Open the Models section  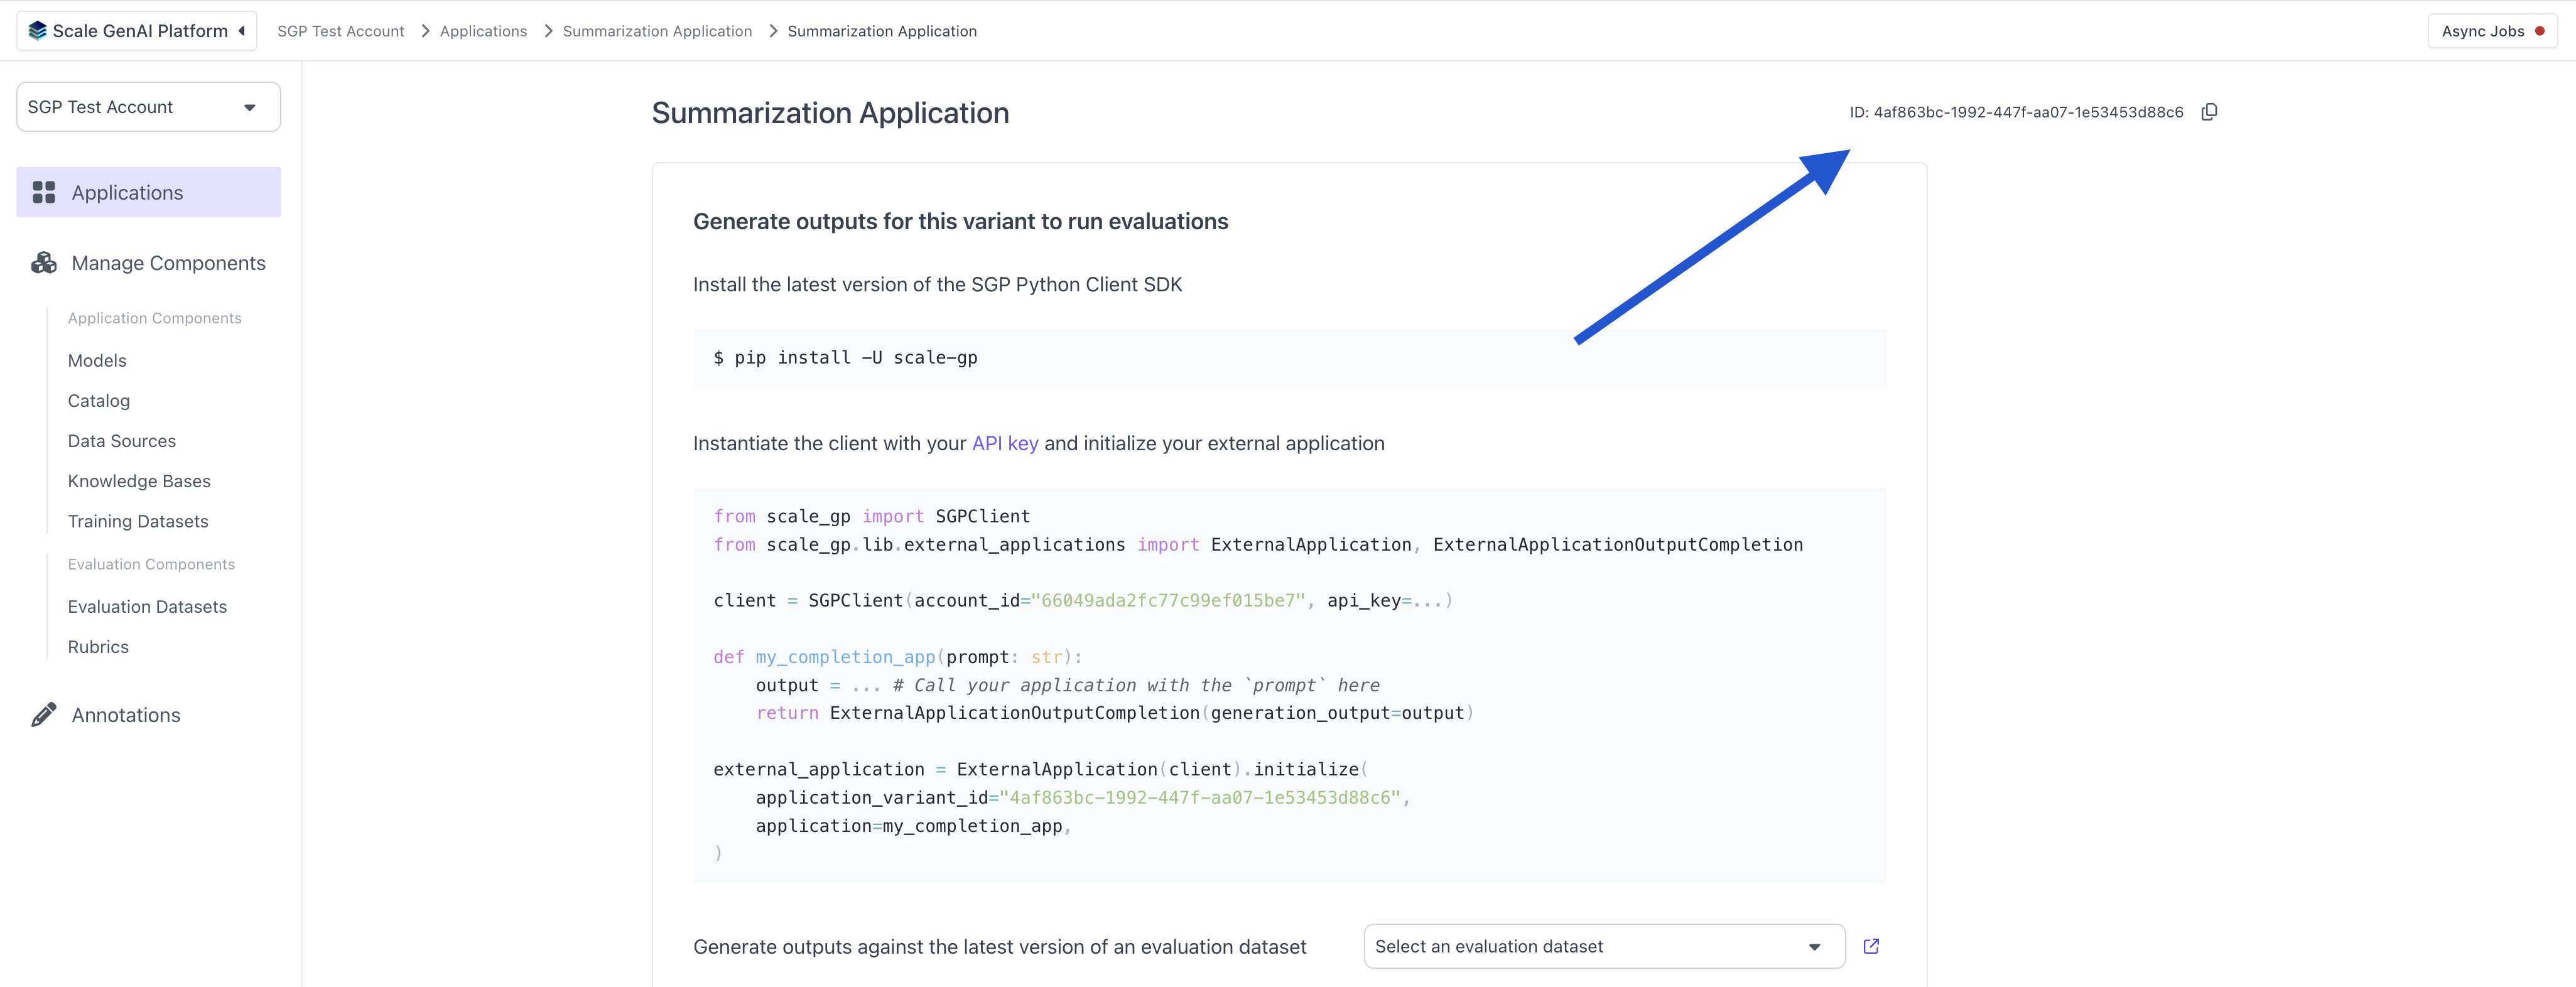point(97,360)
